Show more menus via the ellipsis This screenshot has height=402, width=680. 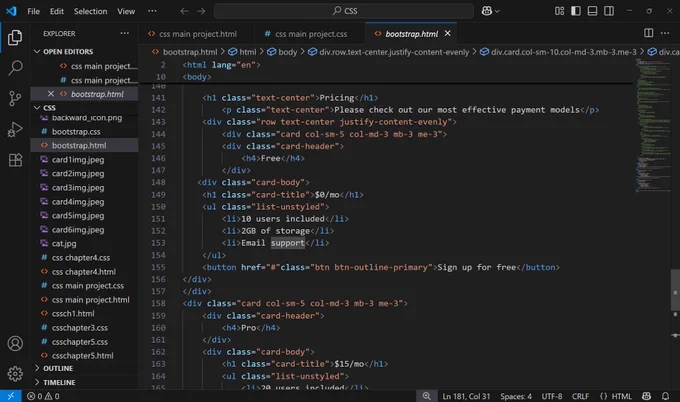pos(152,11)
